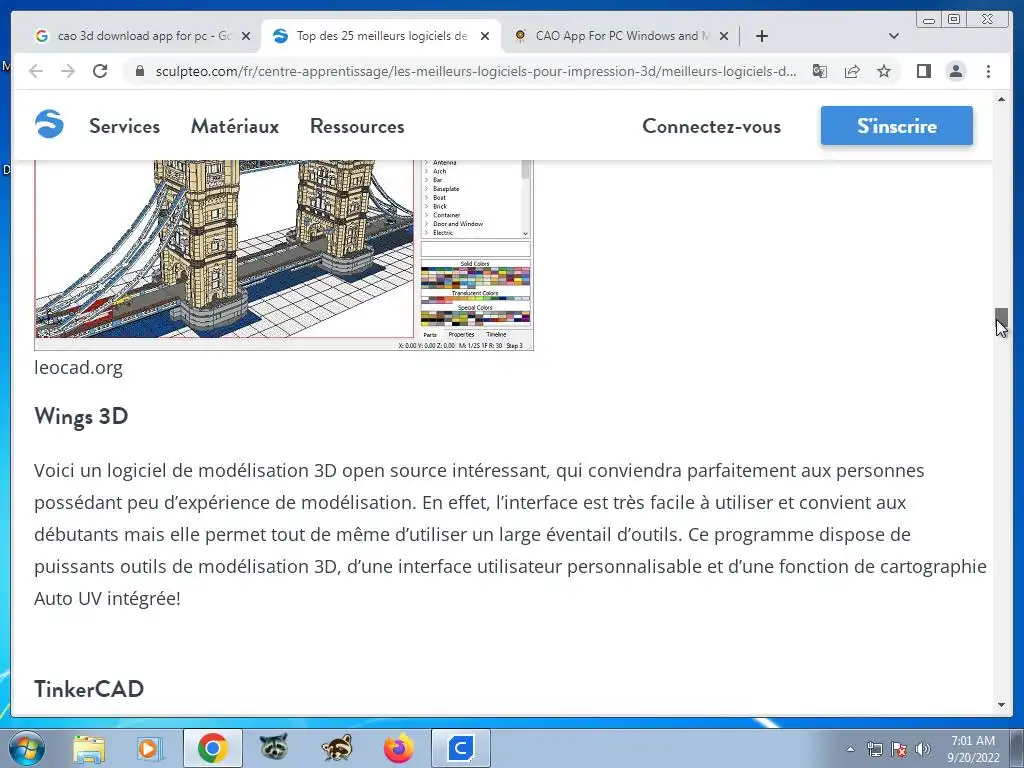Launch Firefox from the taskbar

pos(399,748)
